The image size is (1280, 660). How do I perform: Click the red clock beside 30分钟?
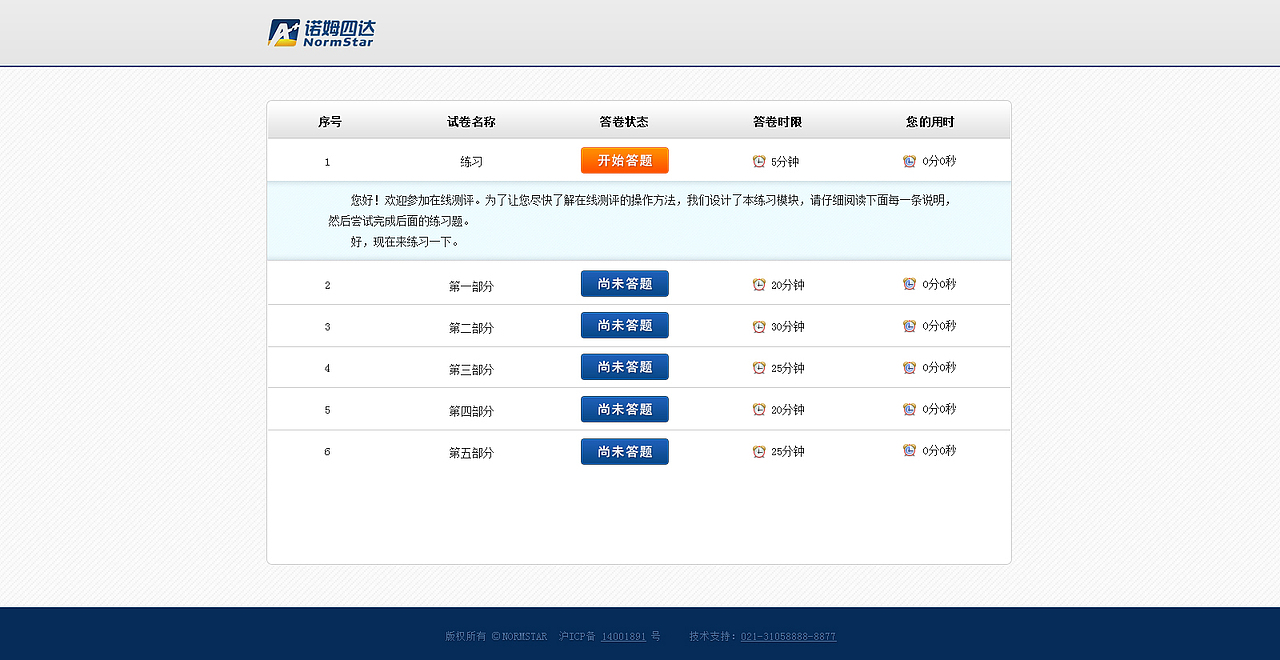757,325
